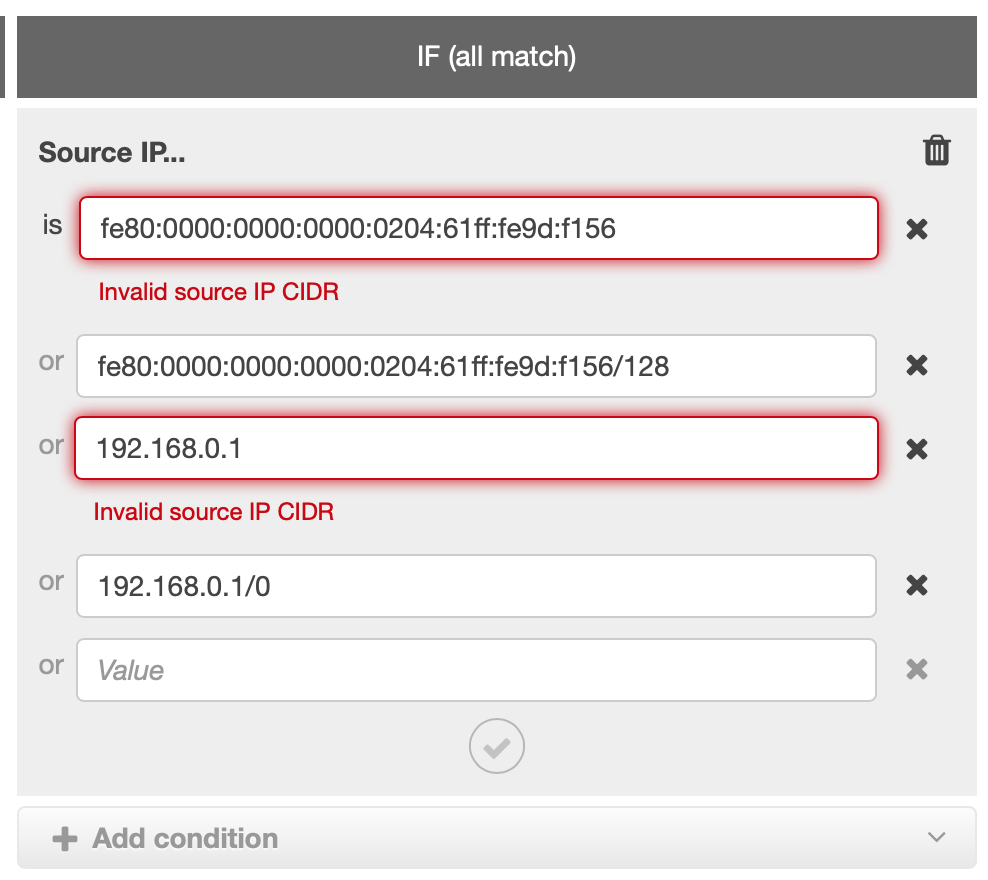Remove the first IPv6 value without CIDR suffix
Screen dimensions: 988x880
click(x=917, y=229)
